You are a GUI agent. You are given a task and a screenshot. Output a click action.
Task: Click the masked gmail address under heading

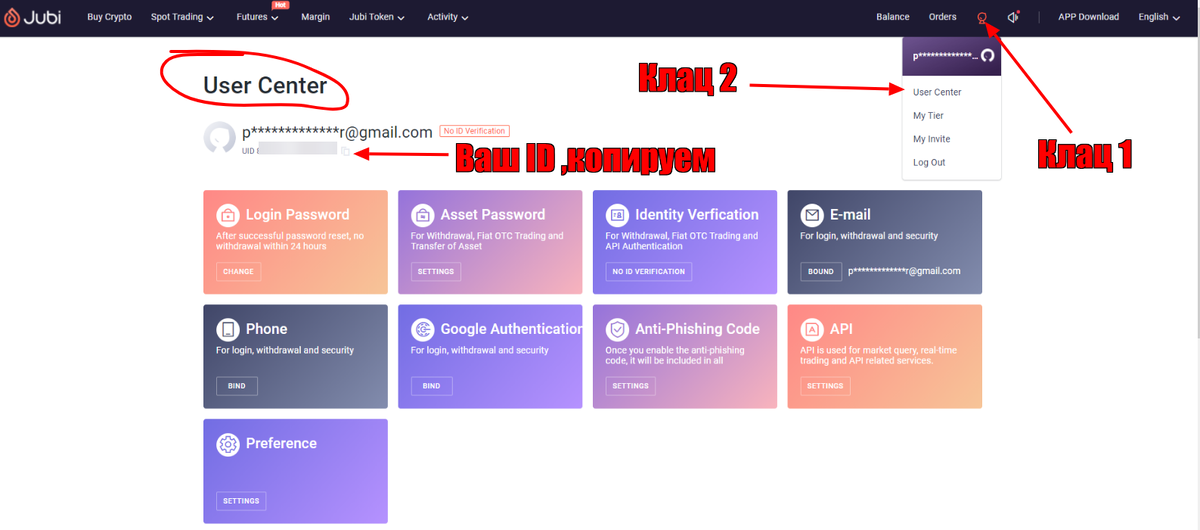(x=337, y=132)
